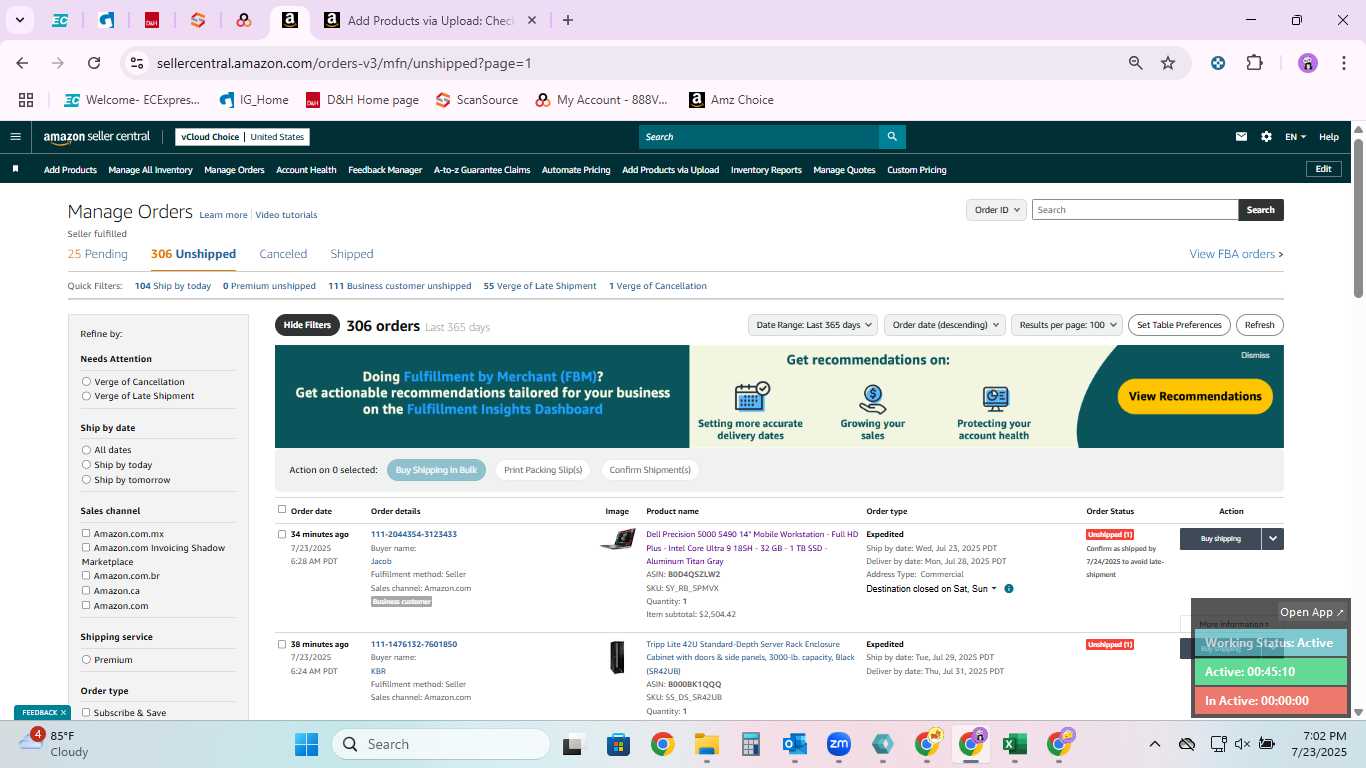Click the info icon beside Destination closed

pyautogui.click(x=1008, y=589)
